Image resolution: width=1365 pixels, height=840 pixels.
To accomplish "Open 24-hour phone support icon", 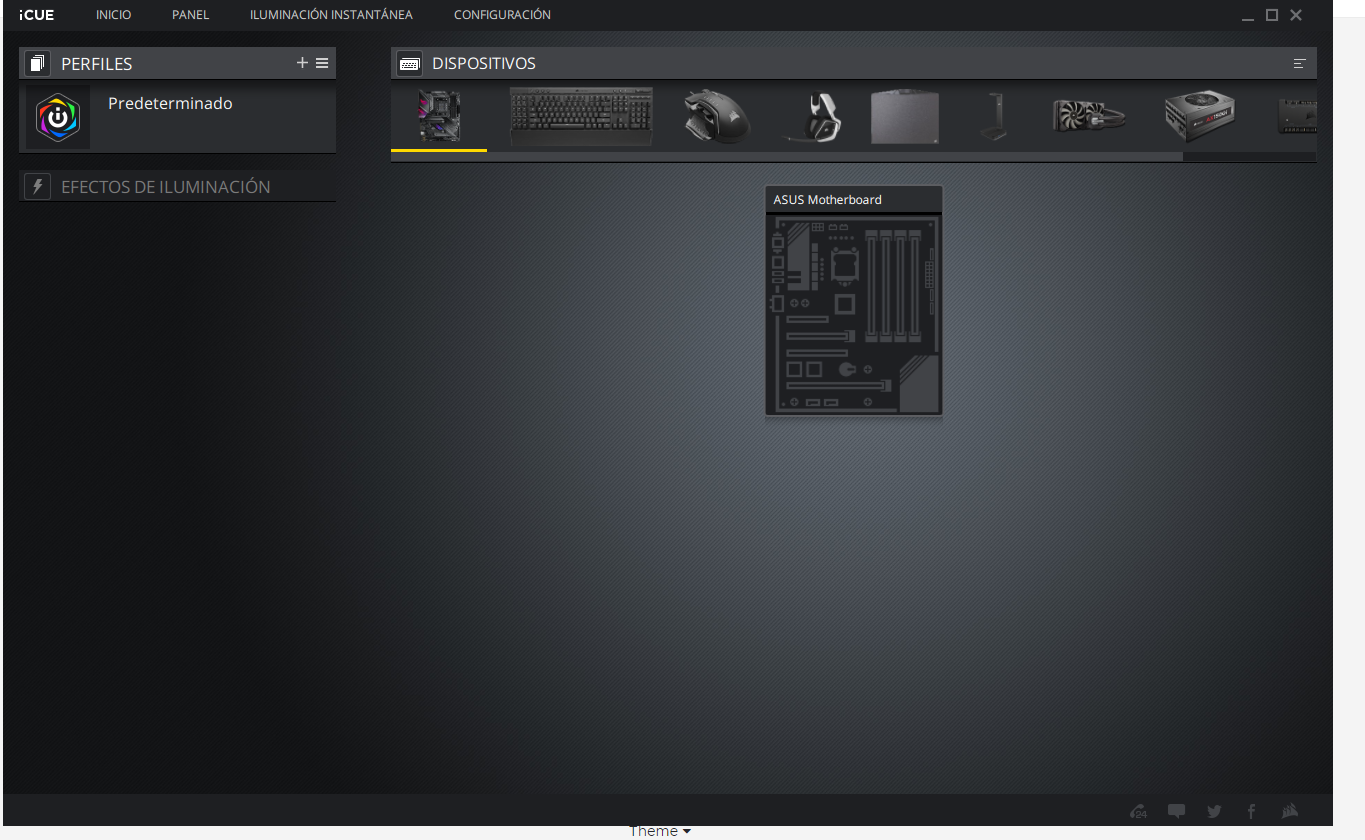I will (1138, 811).
